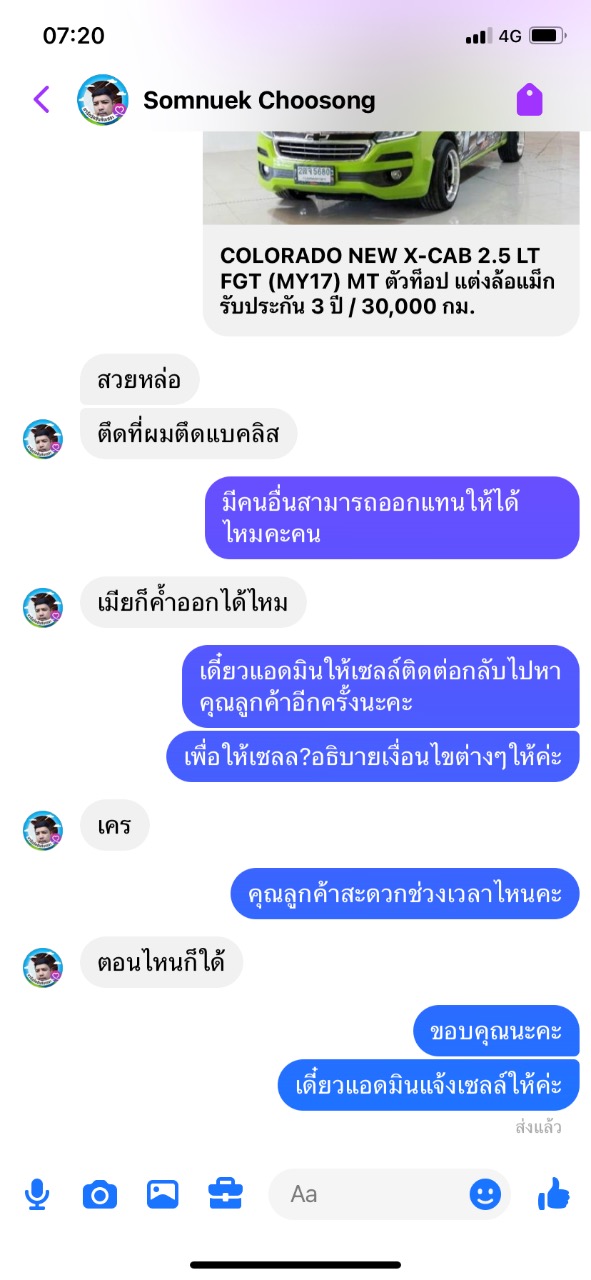This screenshot has width=591, height=1280.
Task: Select the message "คุณลูกค้าสะดวกช่วงเวลาไหนคะ"
Action: coord(405,893)
